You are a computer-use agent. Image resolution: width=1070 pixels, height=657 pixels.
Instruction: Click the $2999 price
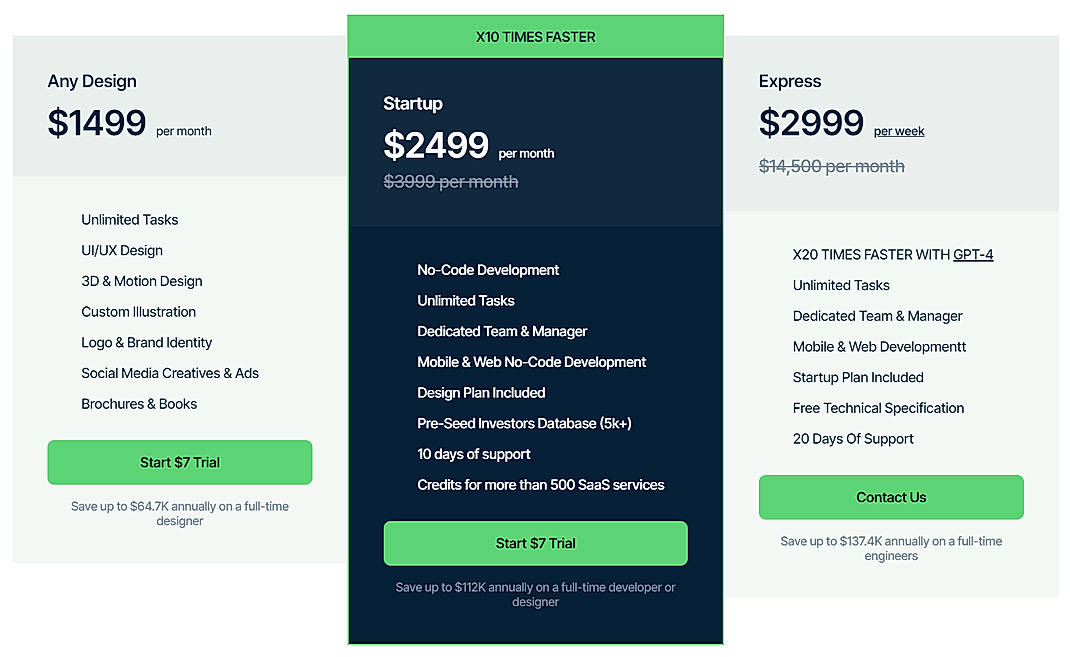tap(811, 123)
